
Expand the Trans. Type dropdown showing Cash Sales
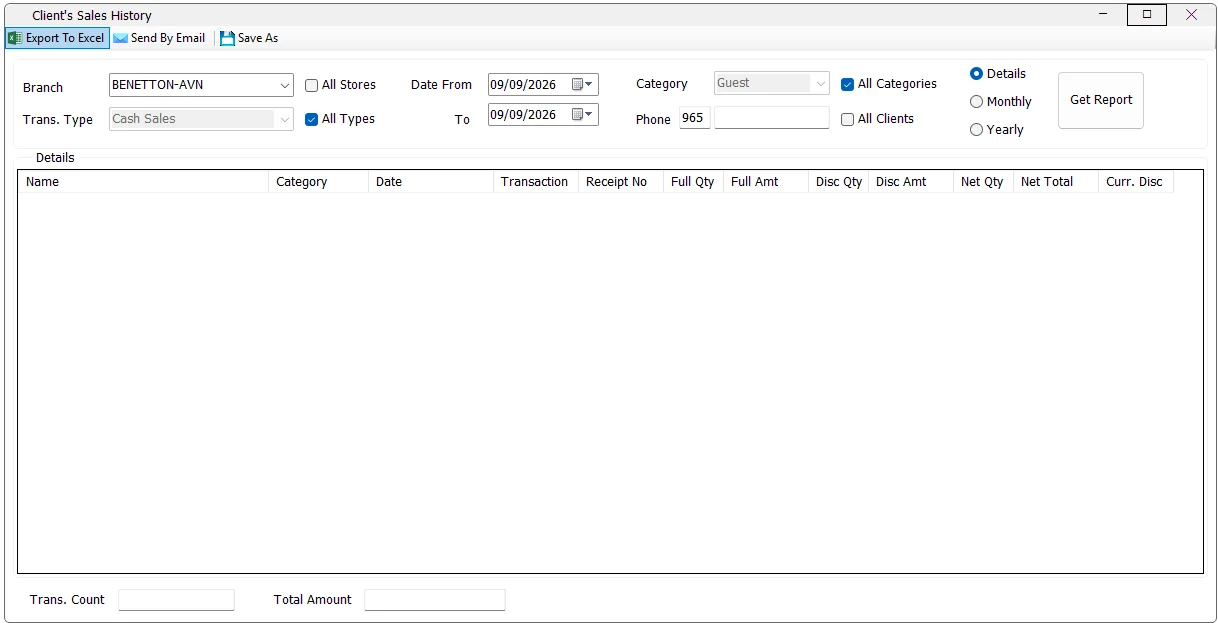285,120
